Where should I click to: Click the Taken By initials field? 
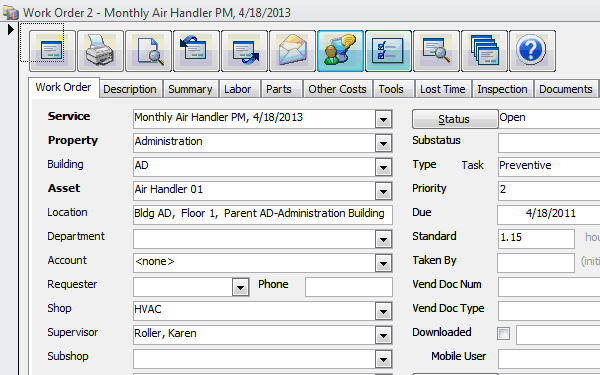coord(536,263)
